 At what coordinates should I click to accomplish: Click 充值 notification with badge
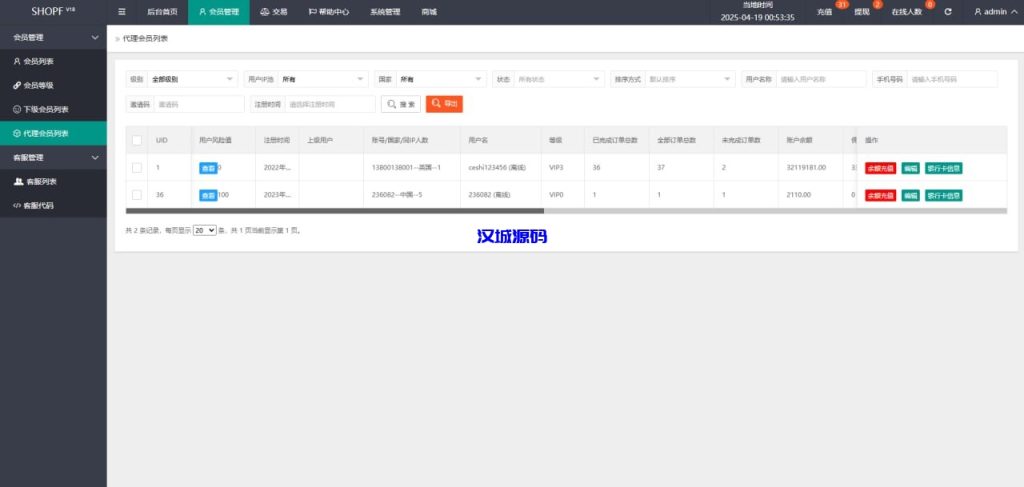[x=825, y=12]
